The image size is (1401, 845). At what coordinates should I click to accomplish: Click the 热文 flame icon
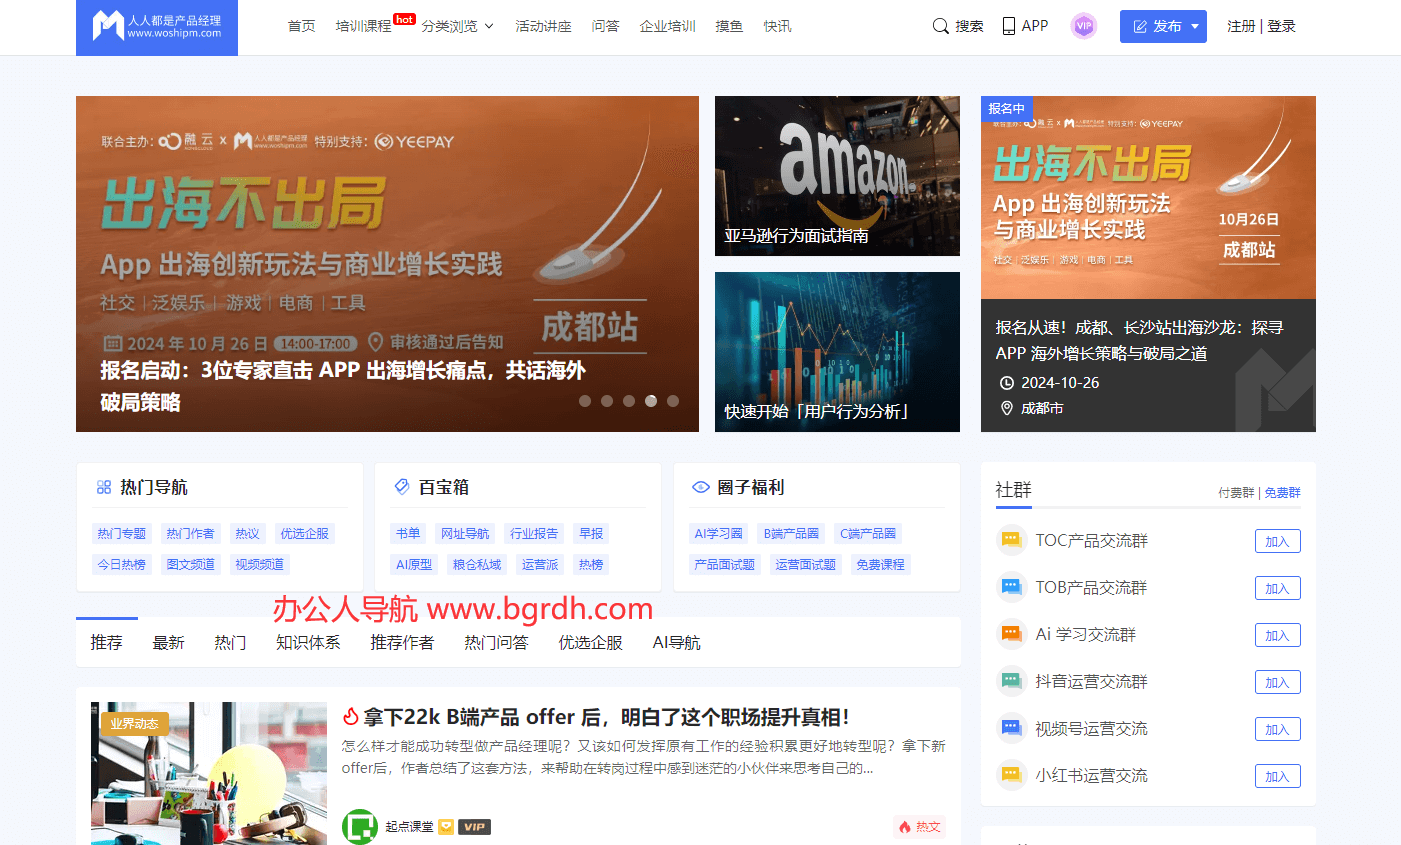(x=905, y=827)
